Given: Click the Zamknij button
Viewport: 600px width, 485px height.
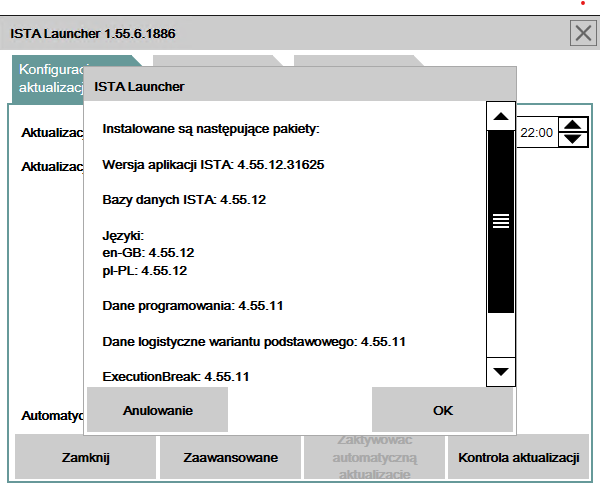Looking at the screenshot, I should click(85, 457).
